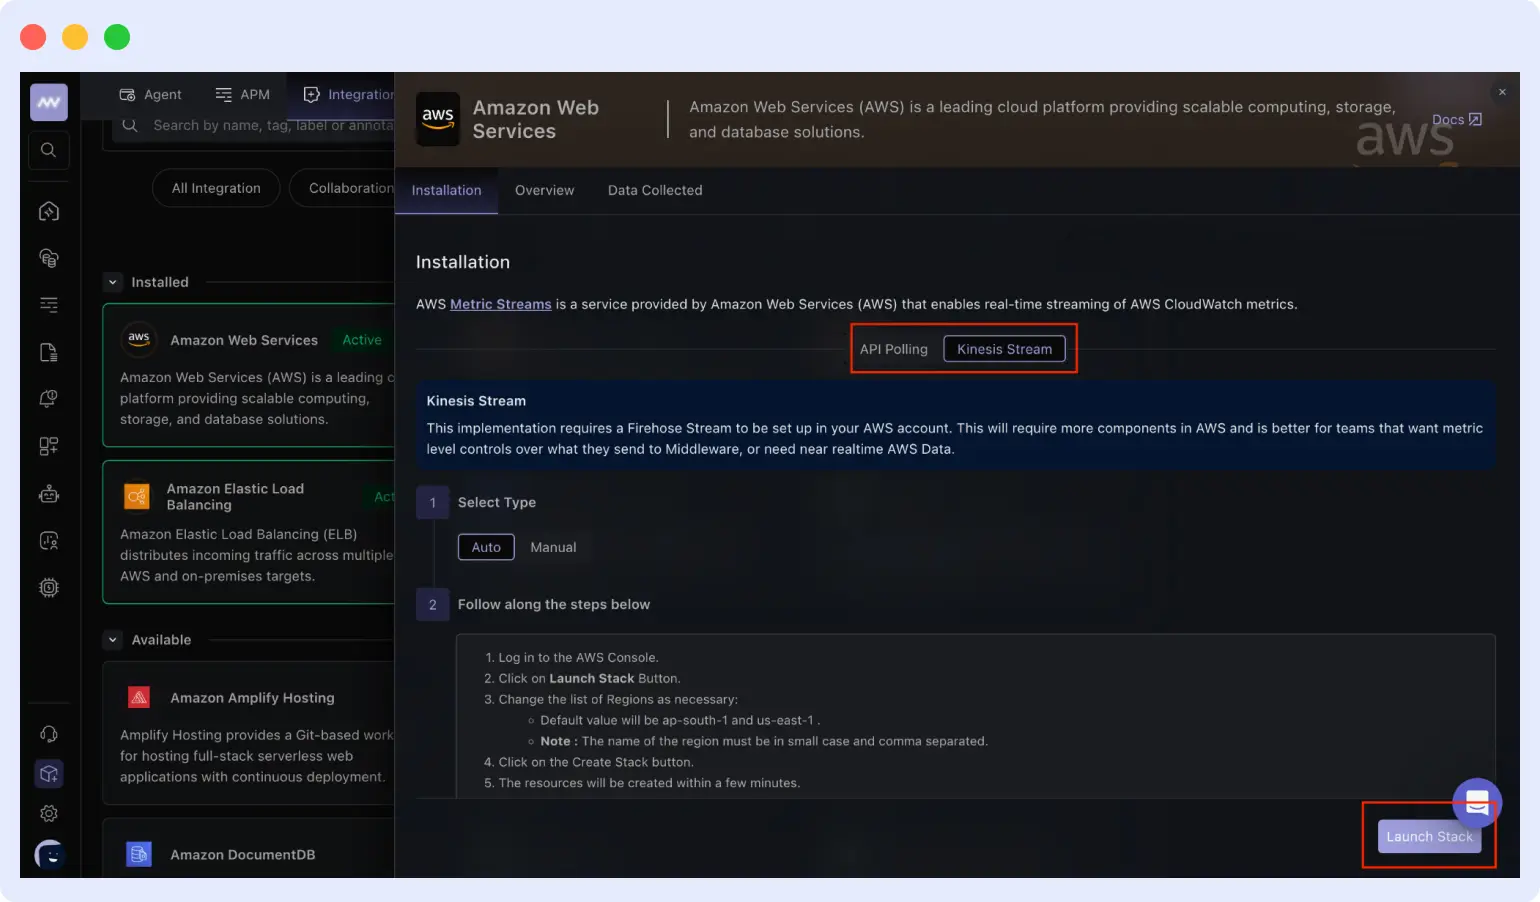Open the Data Collected tab
Image resolution: width=1540 pixels, height=902 pixels.
[655, 190]
